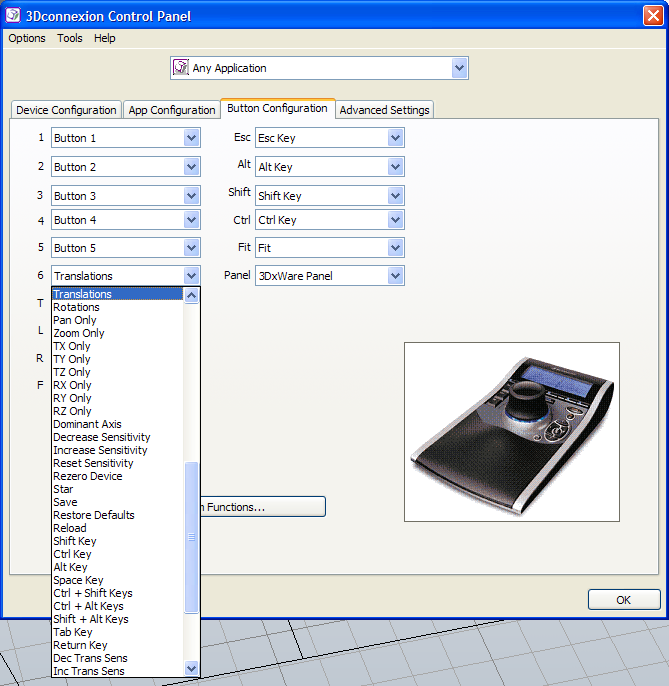Image resolution: width=669 pixels, height=686 pixels.
Task: Open the Options menu
Action: pyautogui.click(x=27, y=38)
